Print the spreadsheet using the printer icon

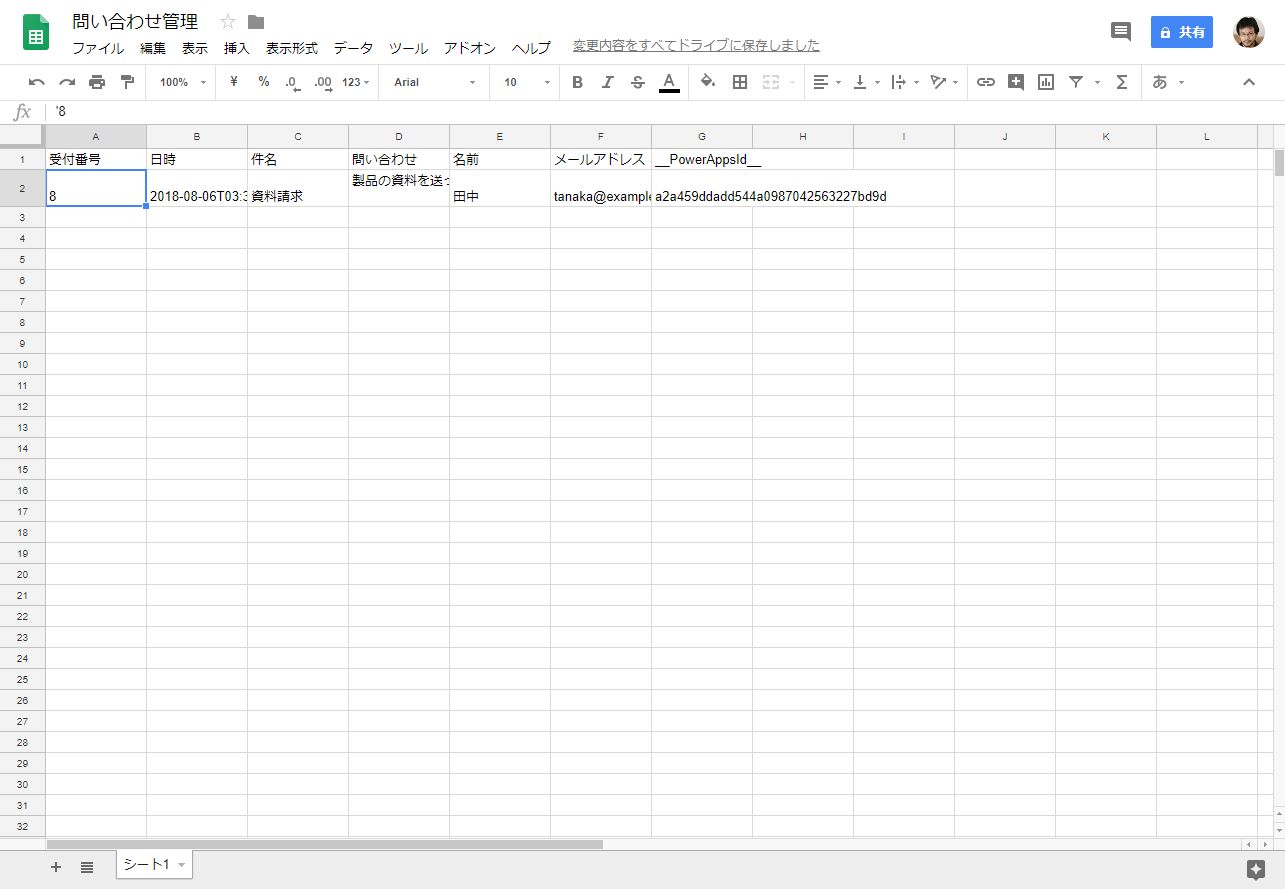pyautogui.click(x=97, y=82)
